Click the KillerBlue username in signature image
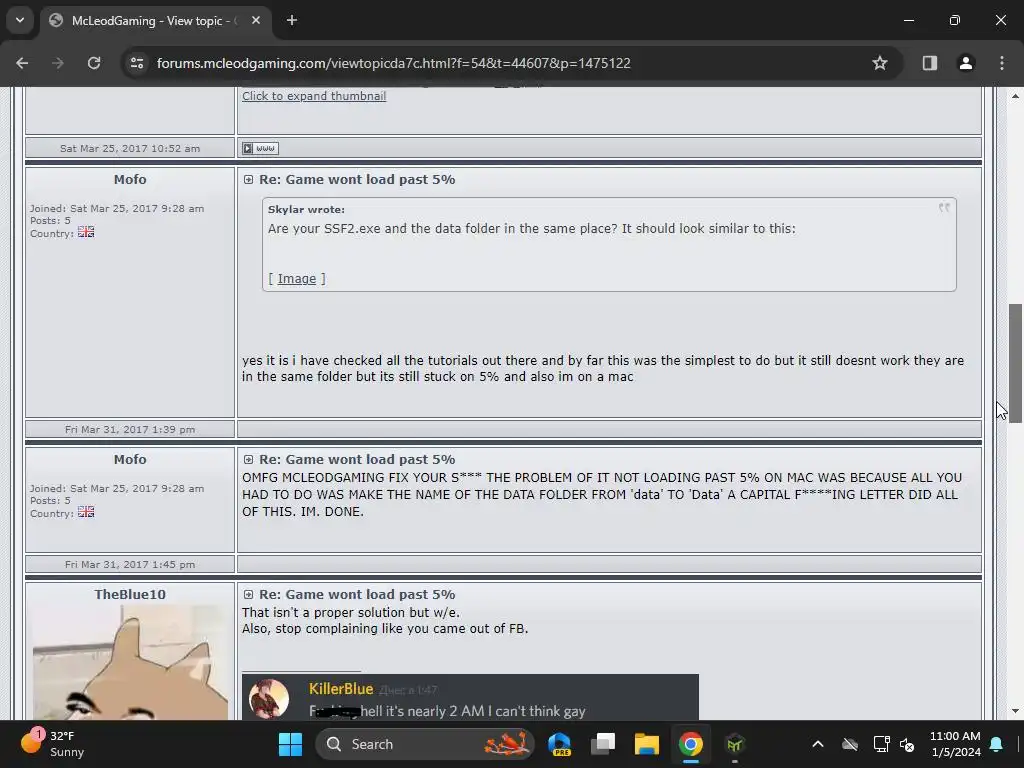Viewport: 1024px width, 768px height. (x=341, y=689)
